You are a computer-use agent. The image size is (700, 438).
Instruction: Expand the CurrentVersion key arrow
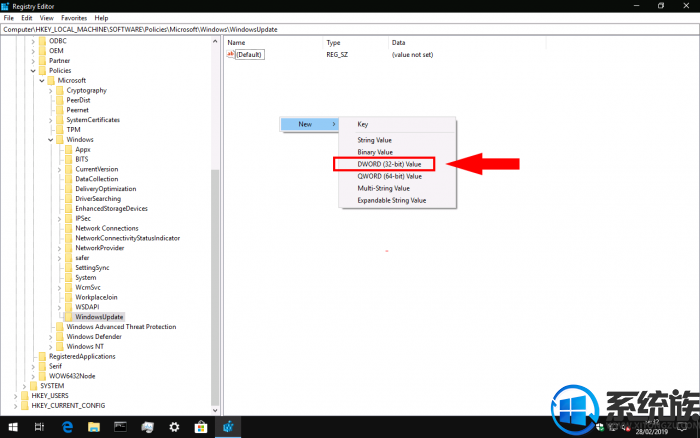(x=59, y=169)
